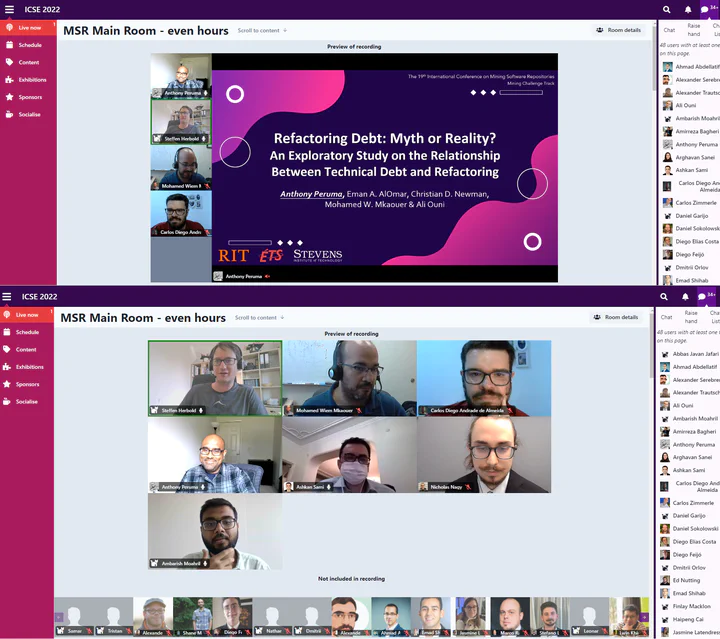Open notifications bell in the lower header
Viewport: 720px width, 639px height.
(686, 296)
